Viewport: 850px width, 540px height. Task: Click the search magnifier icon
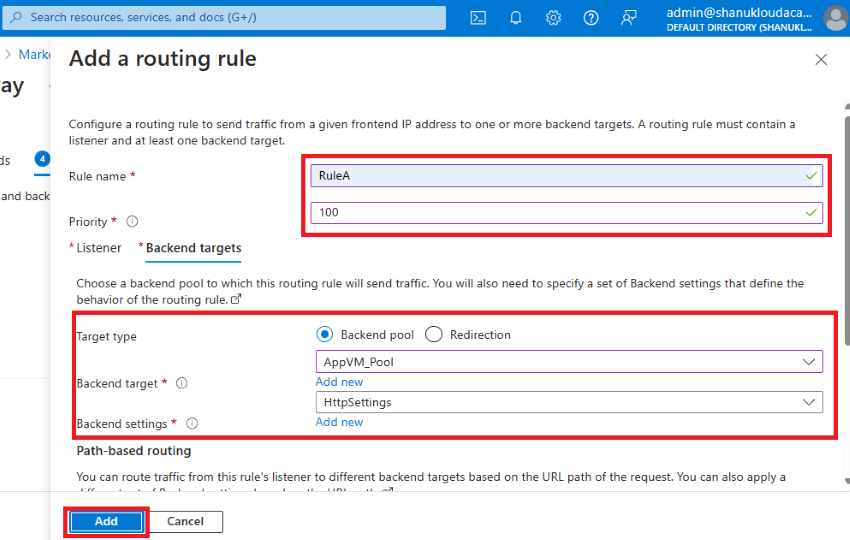[16, 17]
